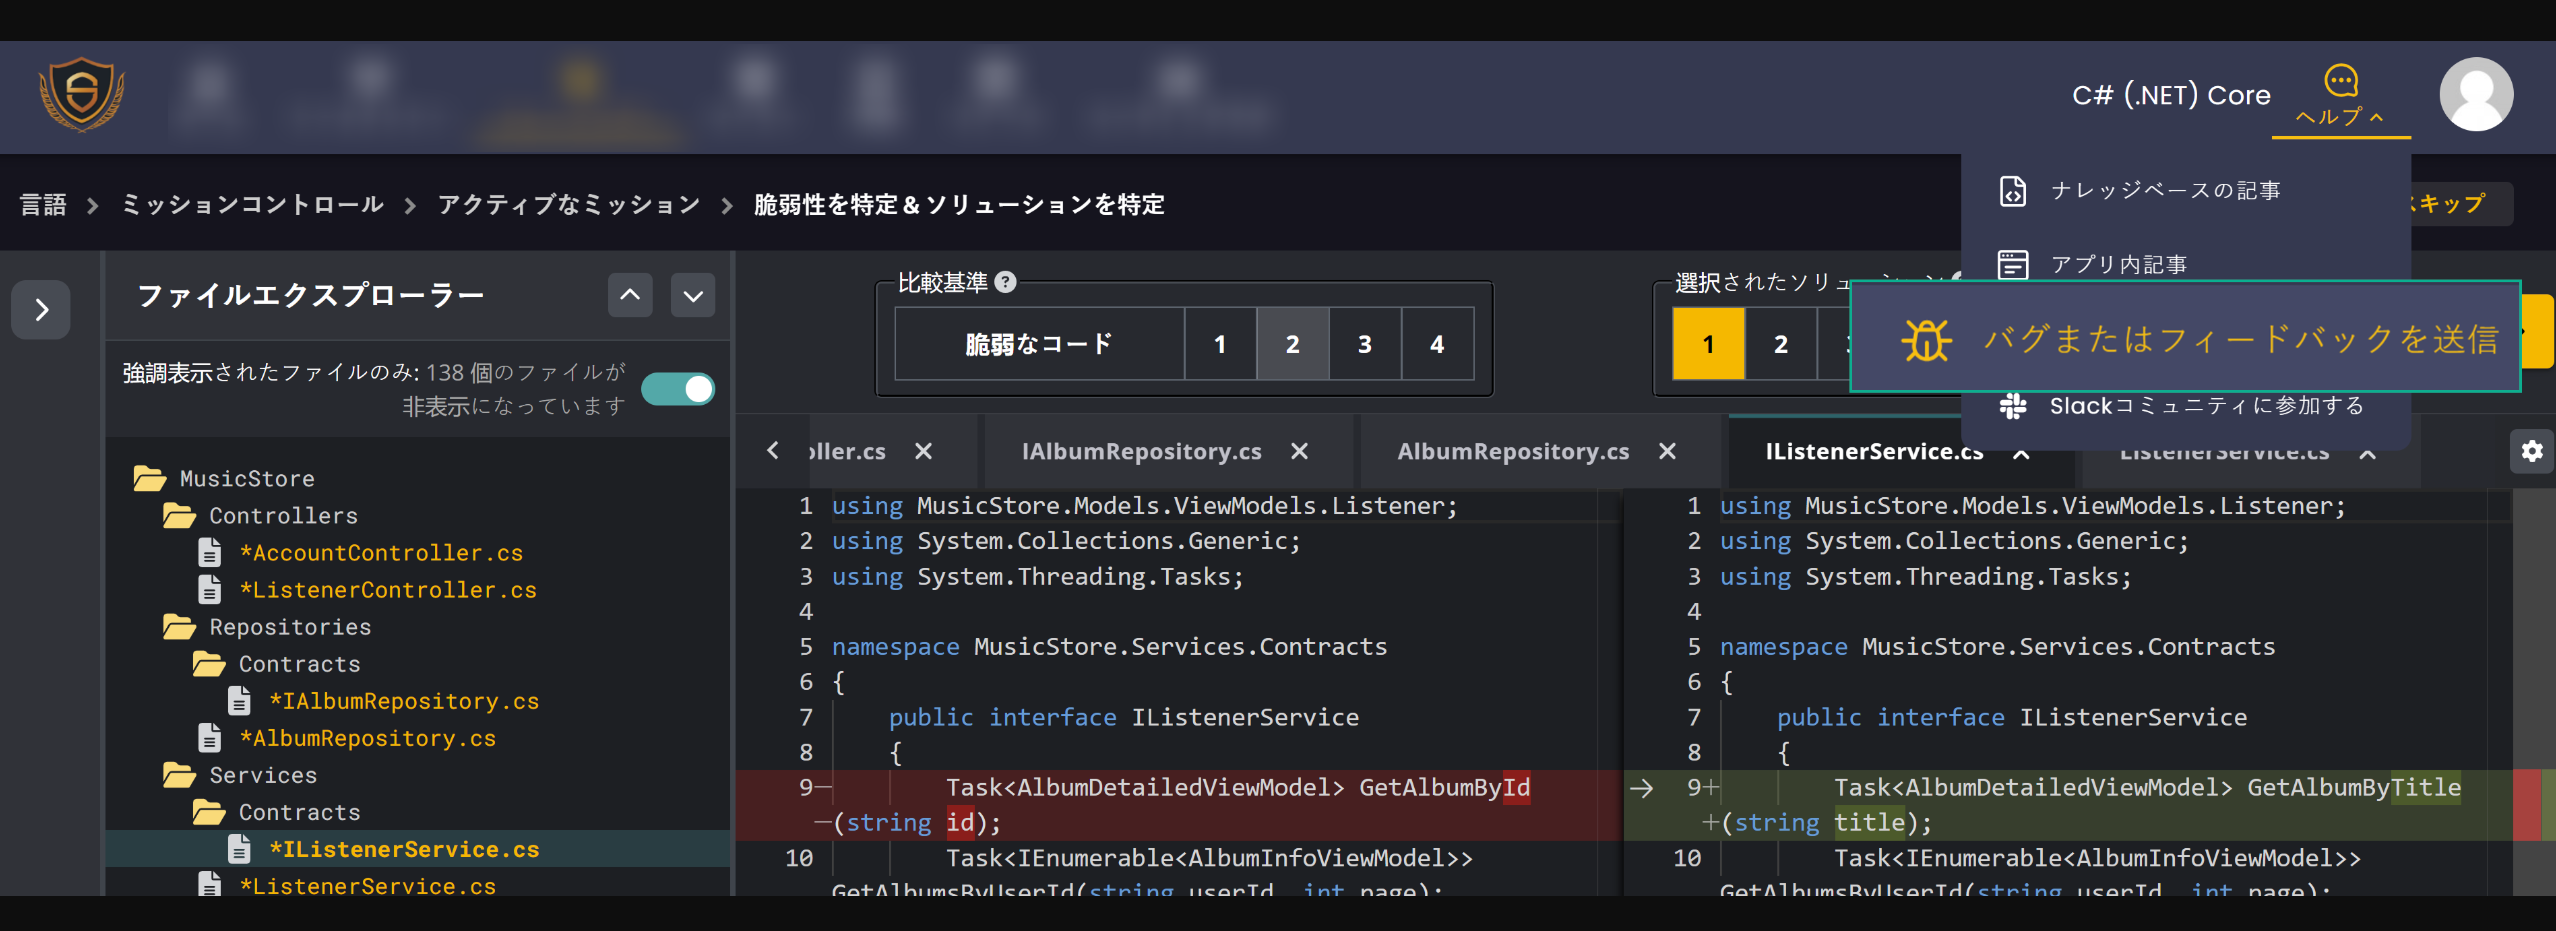
Task: Close the IAlbumRepository.cs tab
Action: [1299, 451]
